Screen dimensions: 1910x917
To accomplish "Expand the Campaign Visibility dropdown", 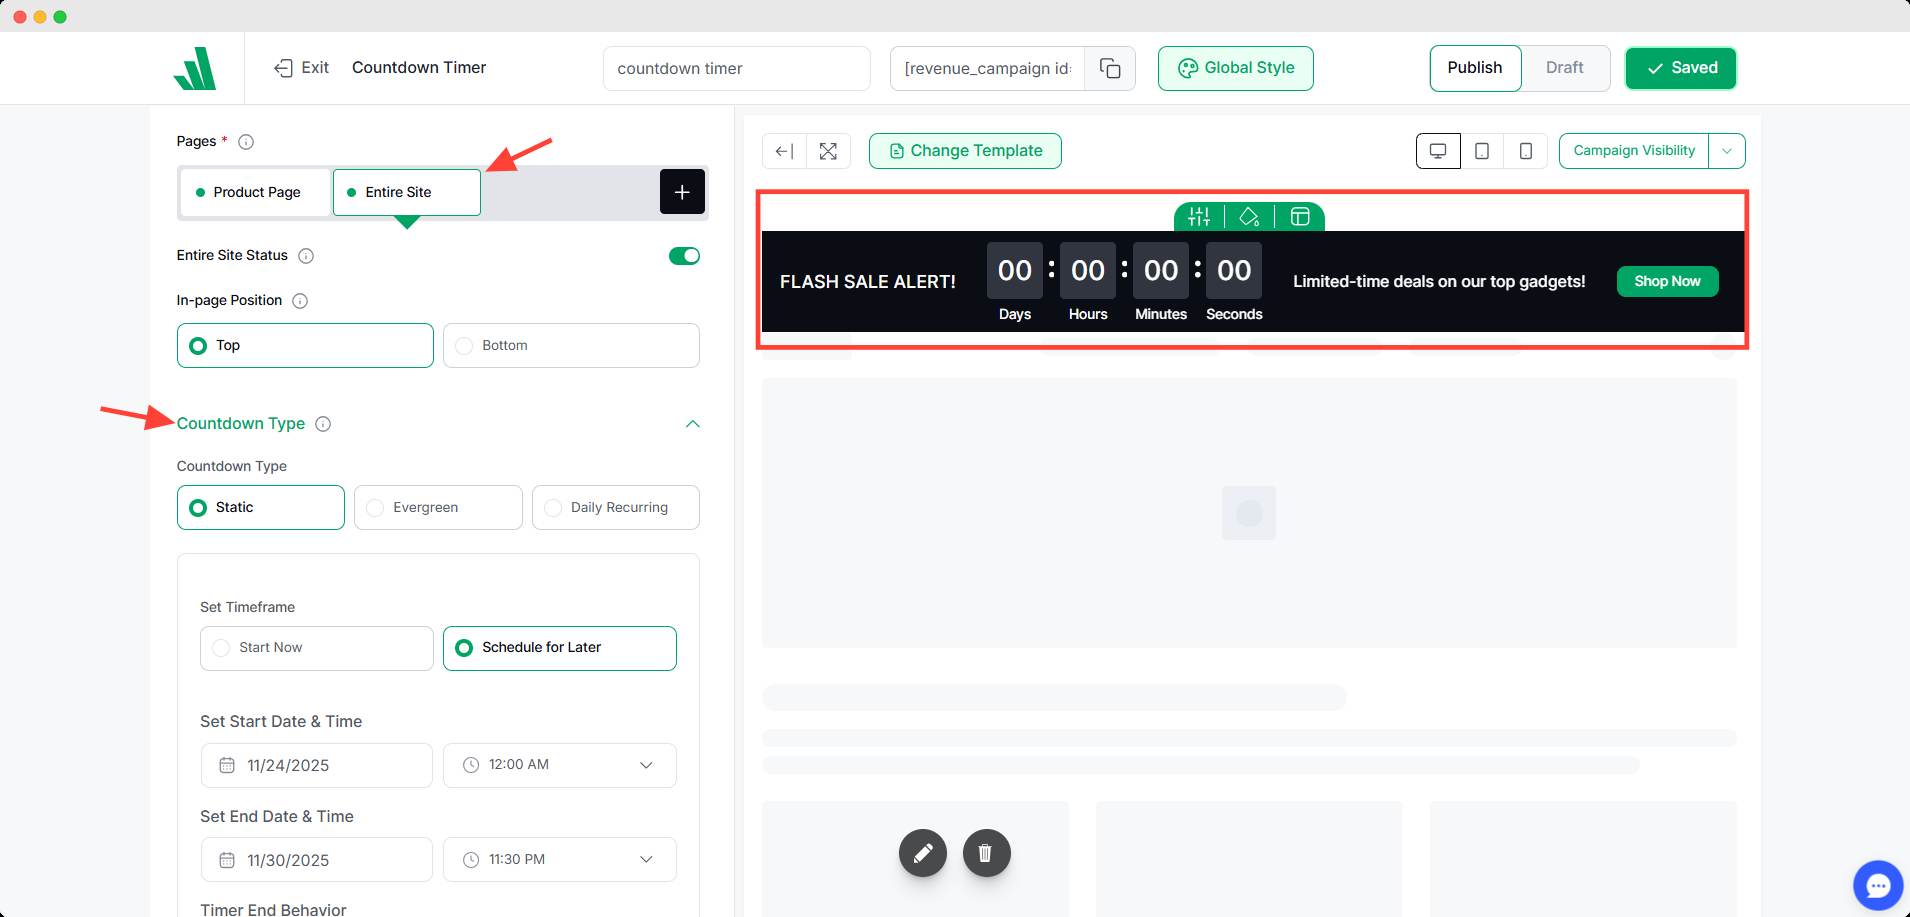I will [1727, 150].
